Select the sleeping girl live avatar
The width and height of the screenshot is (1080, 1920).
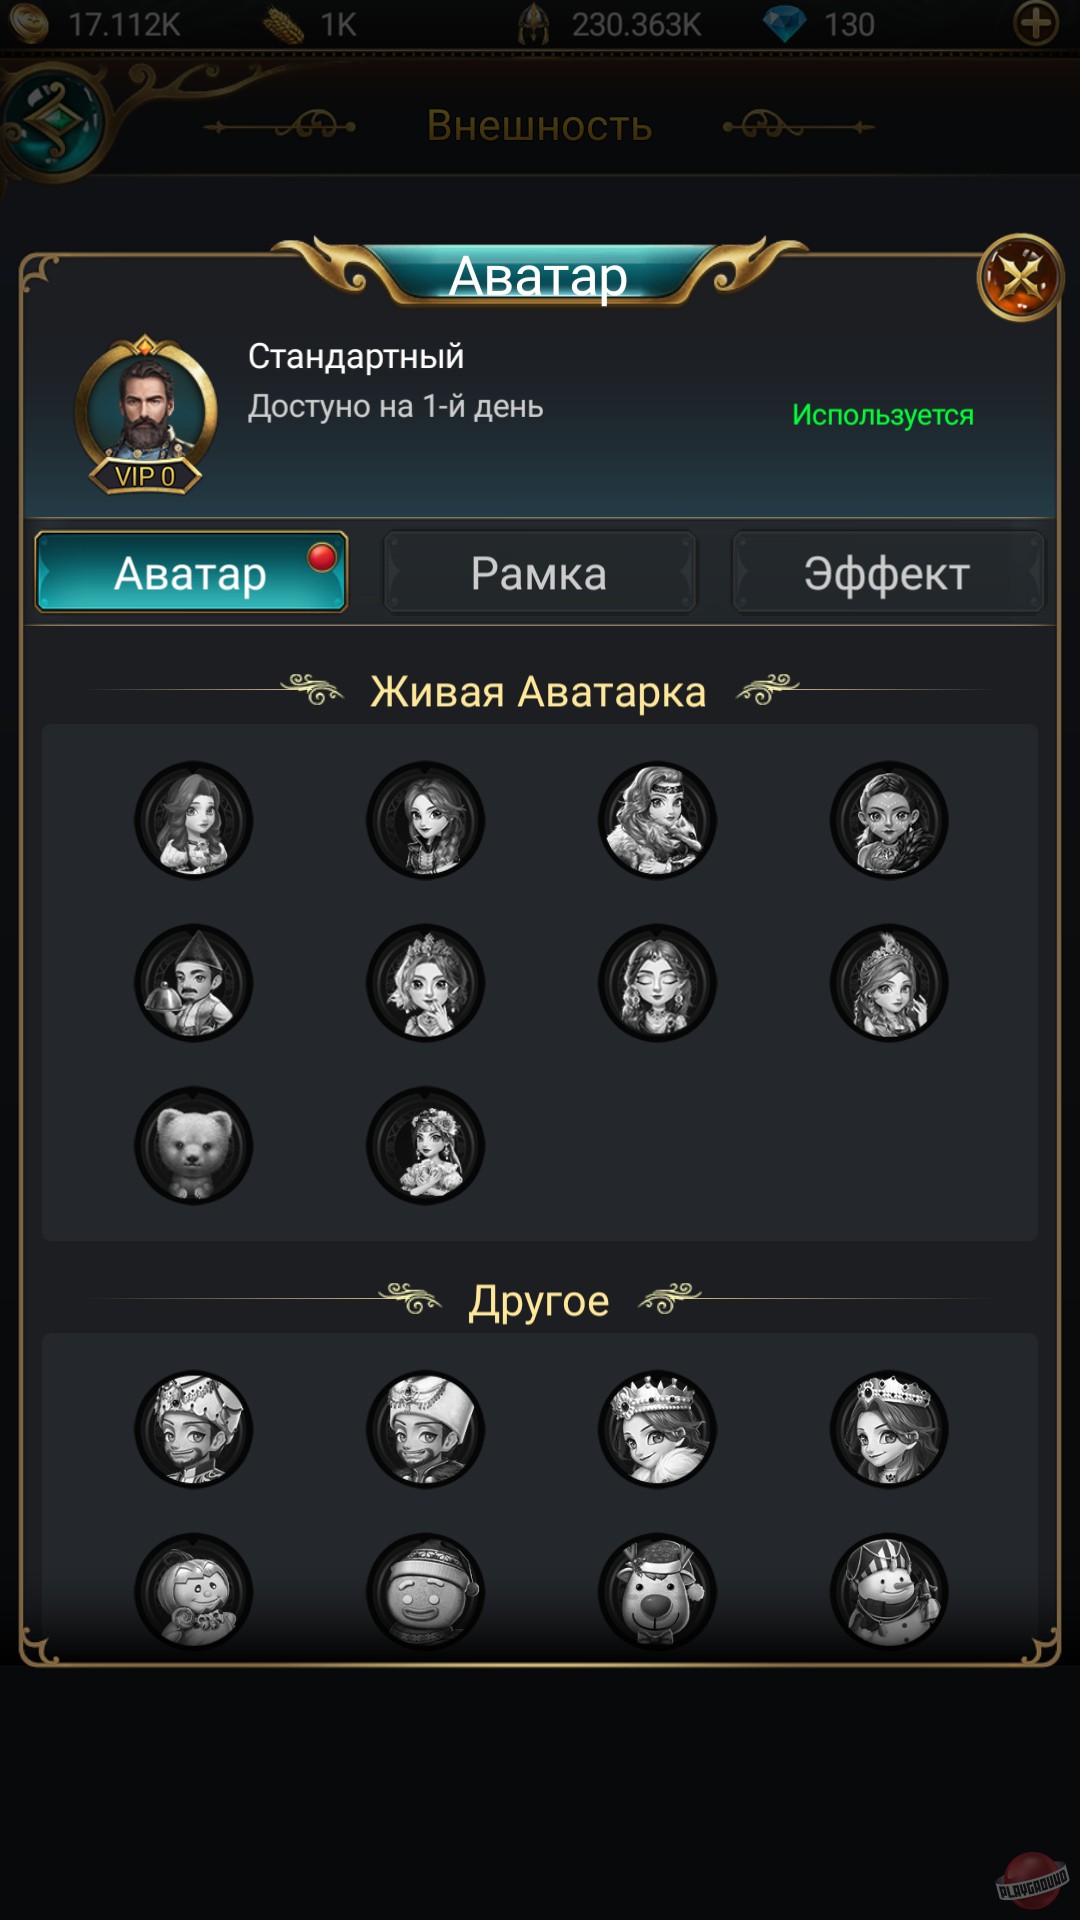(x=657, y=982)
